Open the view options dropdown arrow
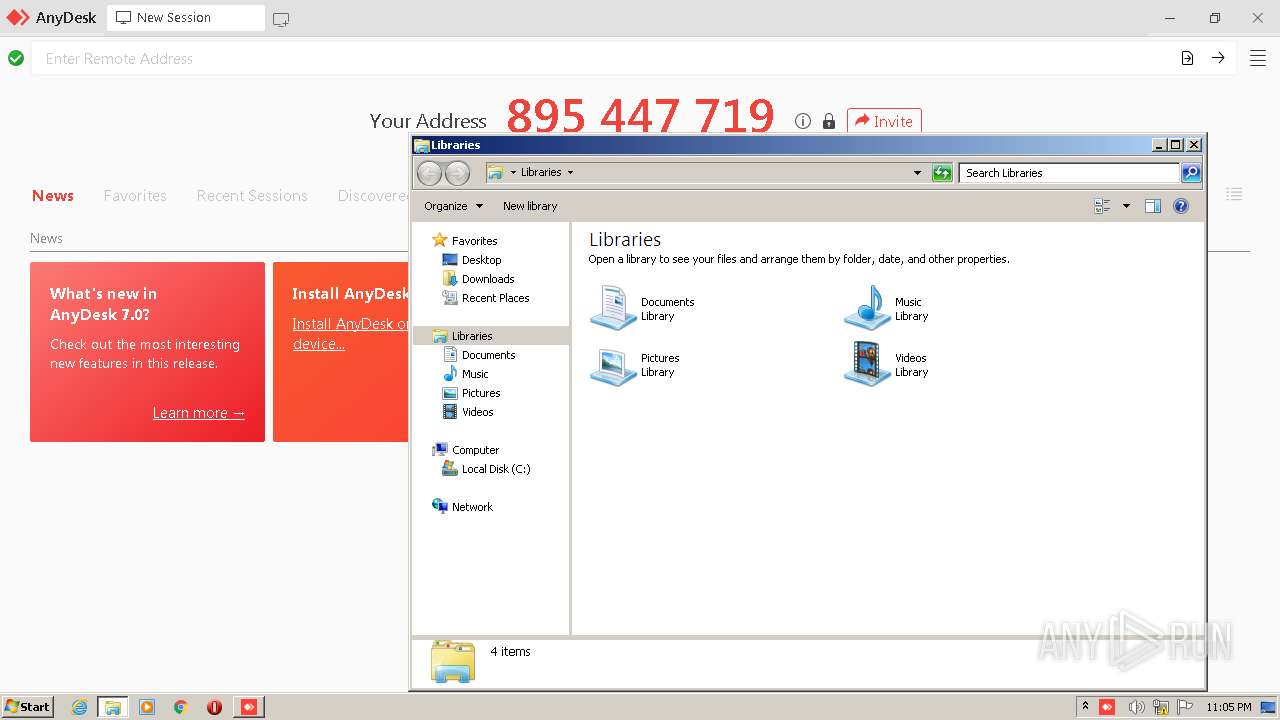This screenshot has height=720, width=1280. 1126,206
